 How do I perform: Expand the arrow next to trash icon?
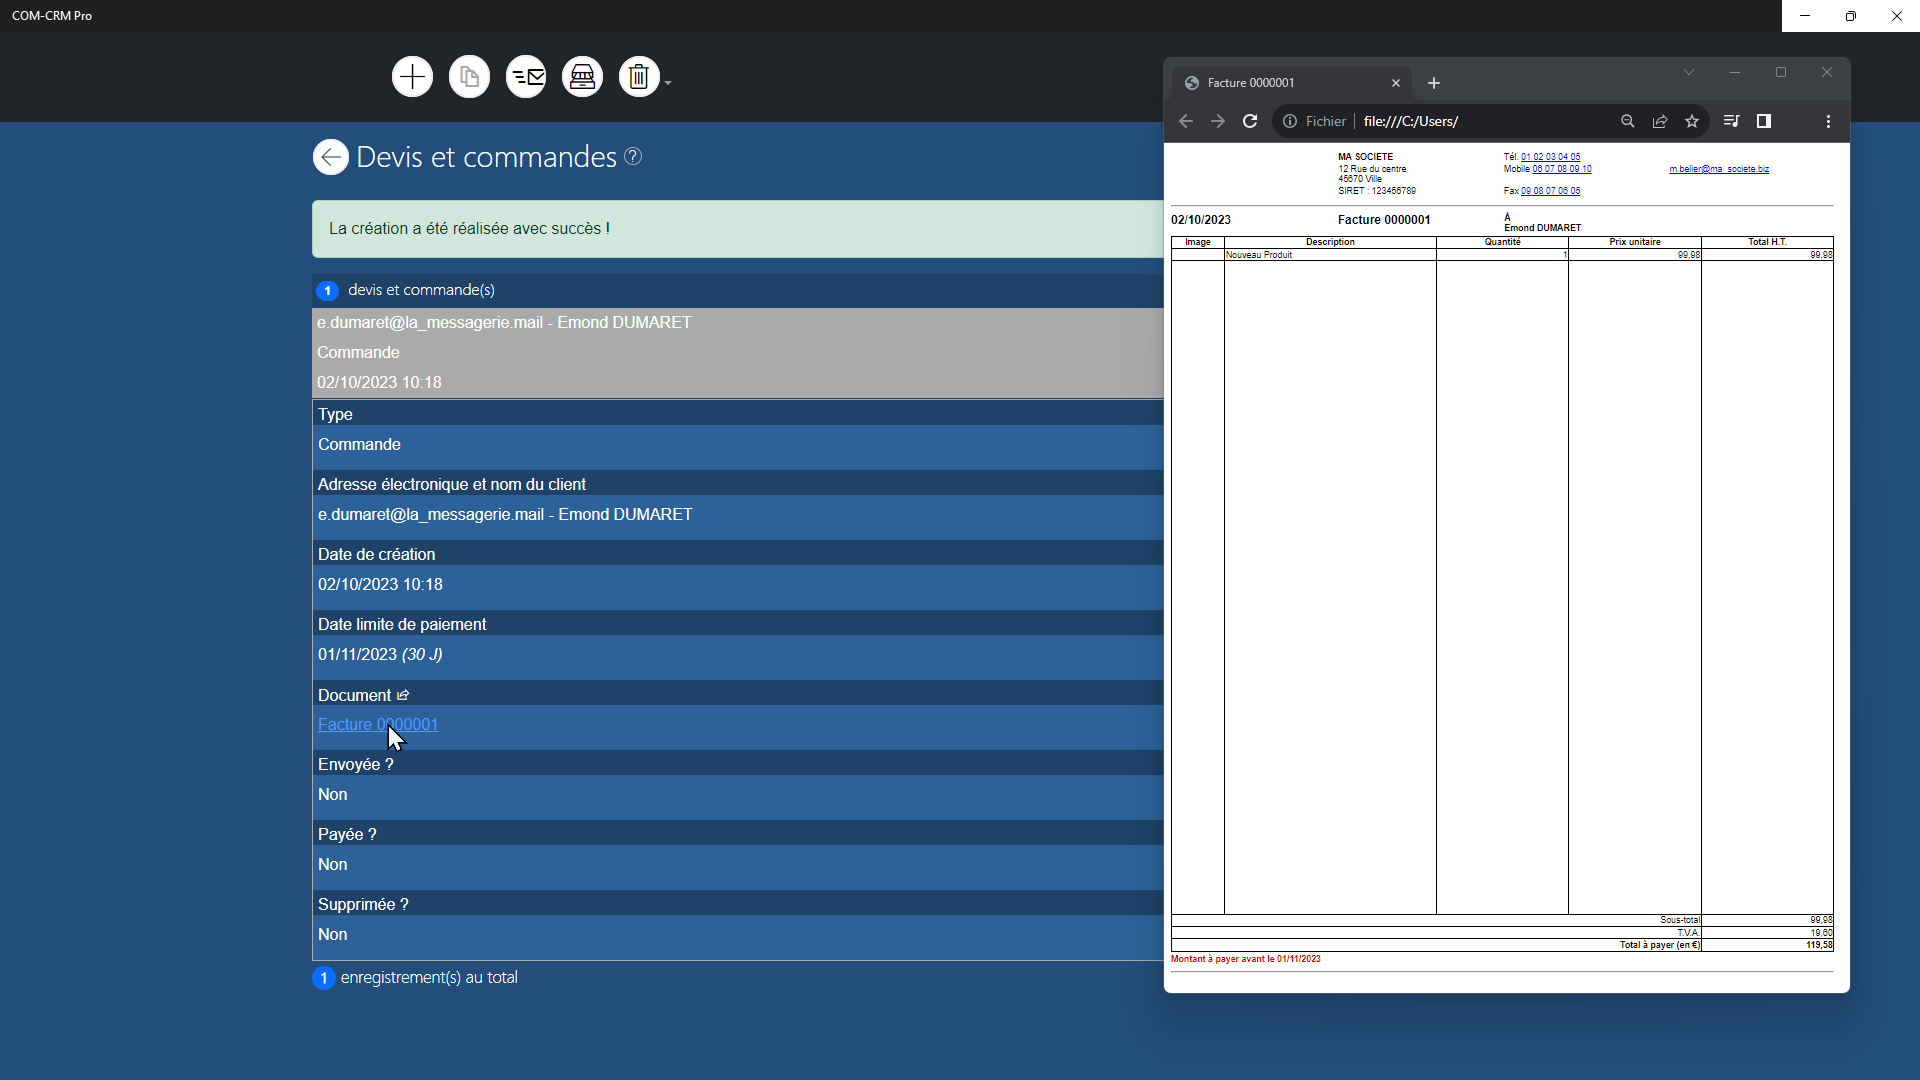tap(668, 83)
